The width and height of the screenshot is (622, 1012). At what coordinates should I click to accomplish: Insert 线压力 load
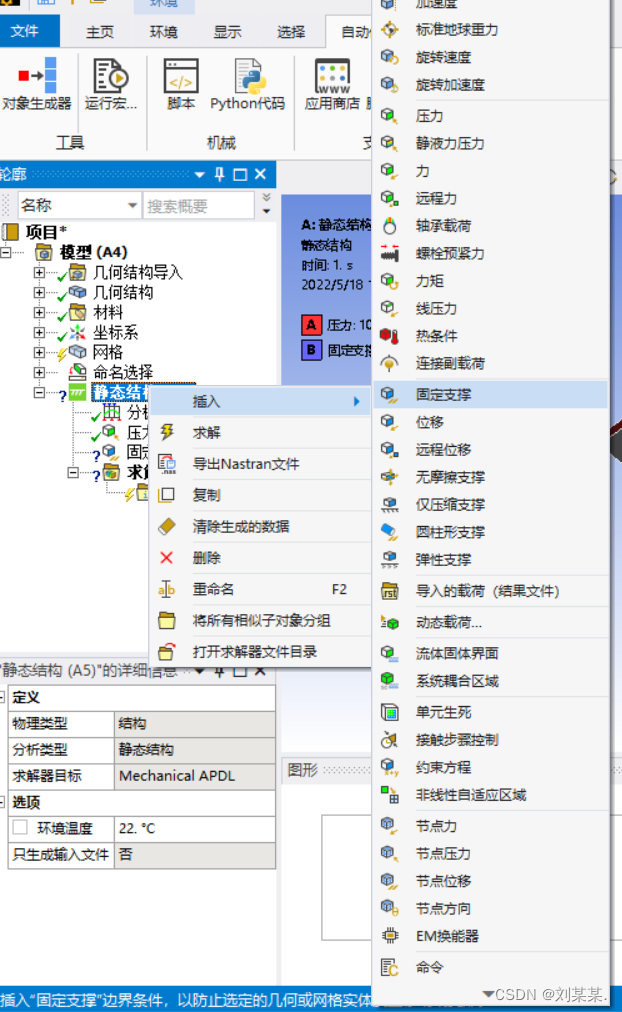point(491,309)
